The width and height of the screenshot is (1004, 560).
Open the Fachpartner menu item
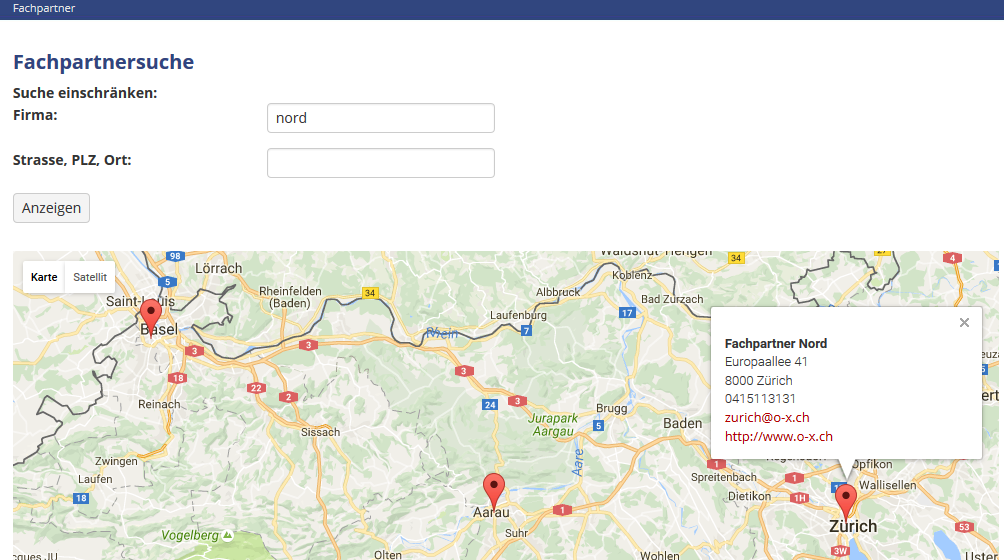pyautogui.click(x=44, y=8)
